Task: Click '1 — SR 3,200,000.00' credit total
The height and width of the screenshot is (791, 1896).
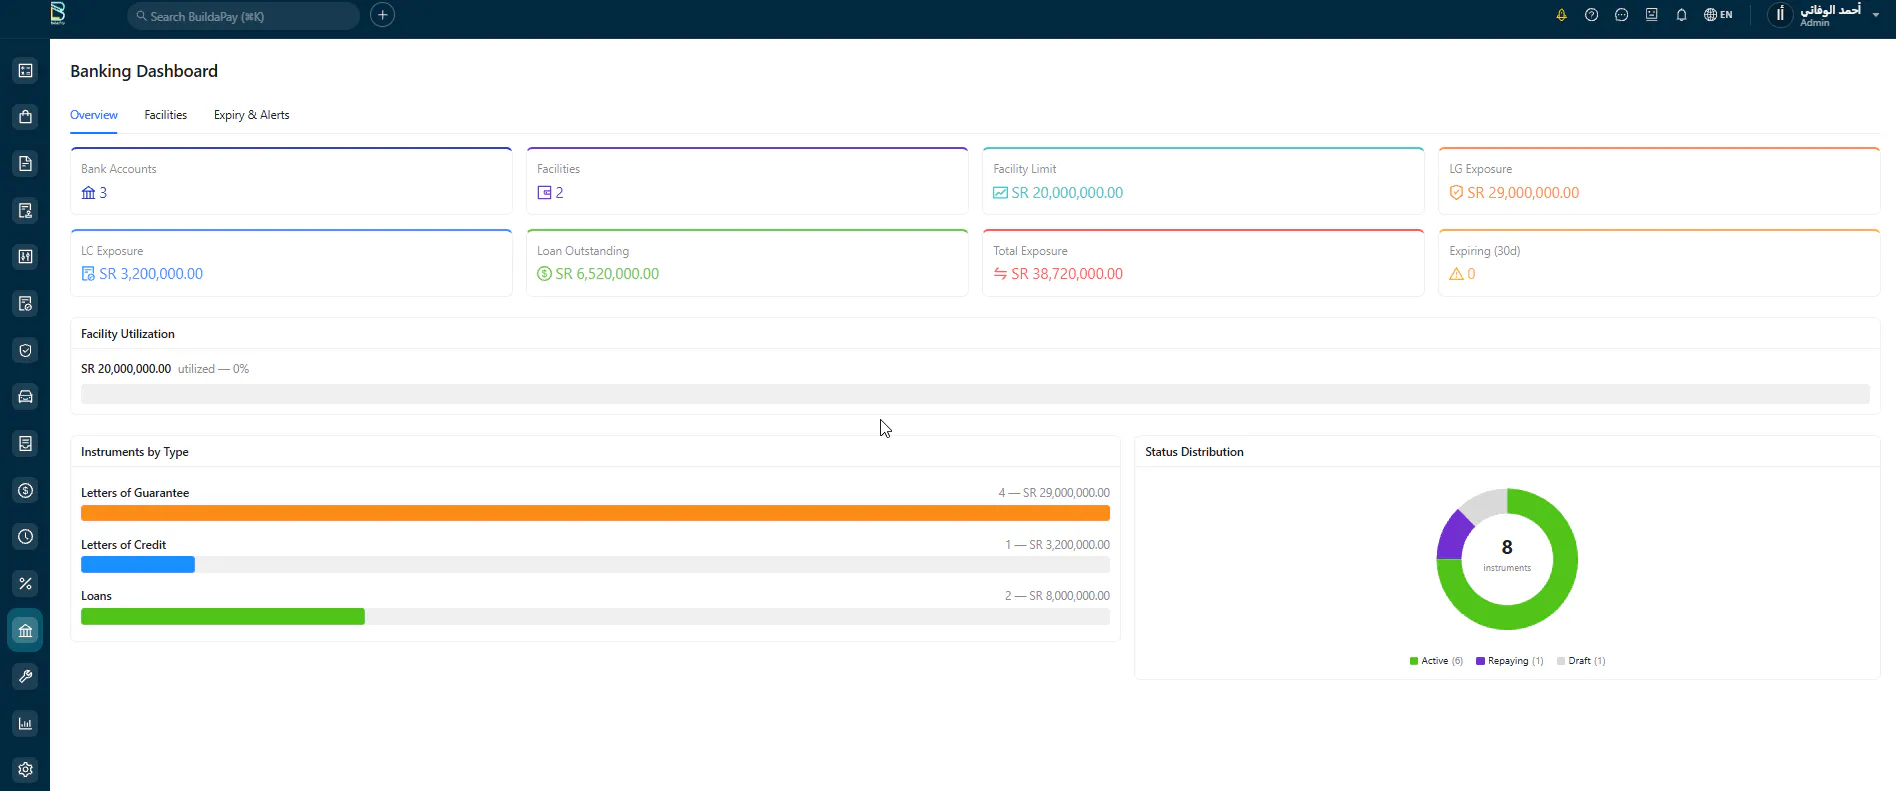Action: click(1058, 545)
